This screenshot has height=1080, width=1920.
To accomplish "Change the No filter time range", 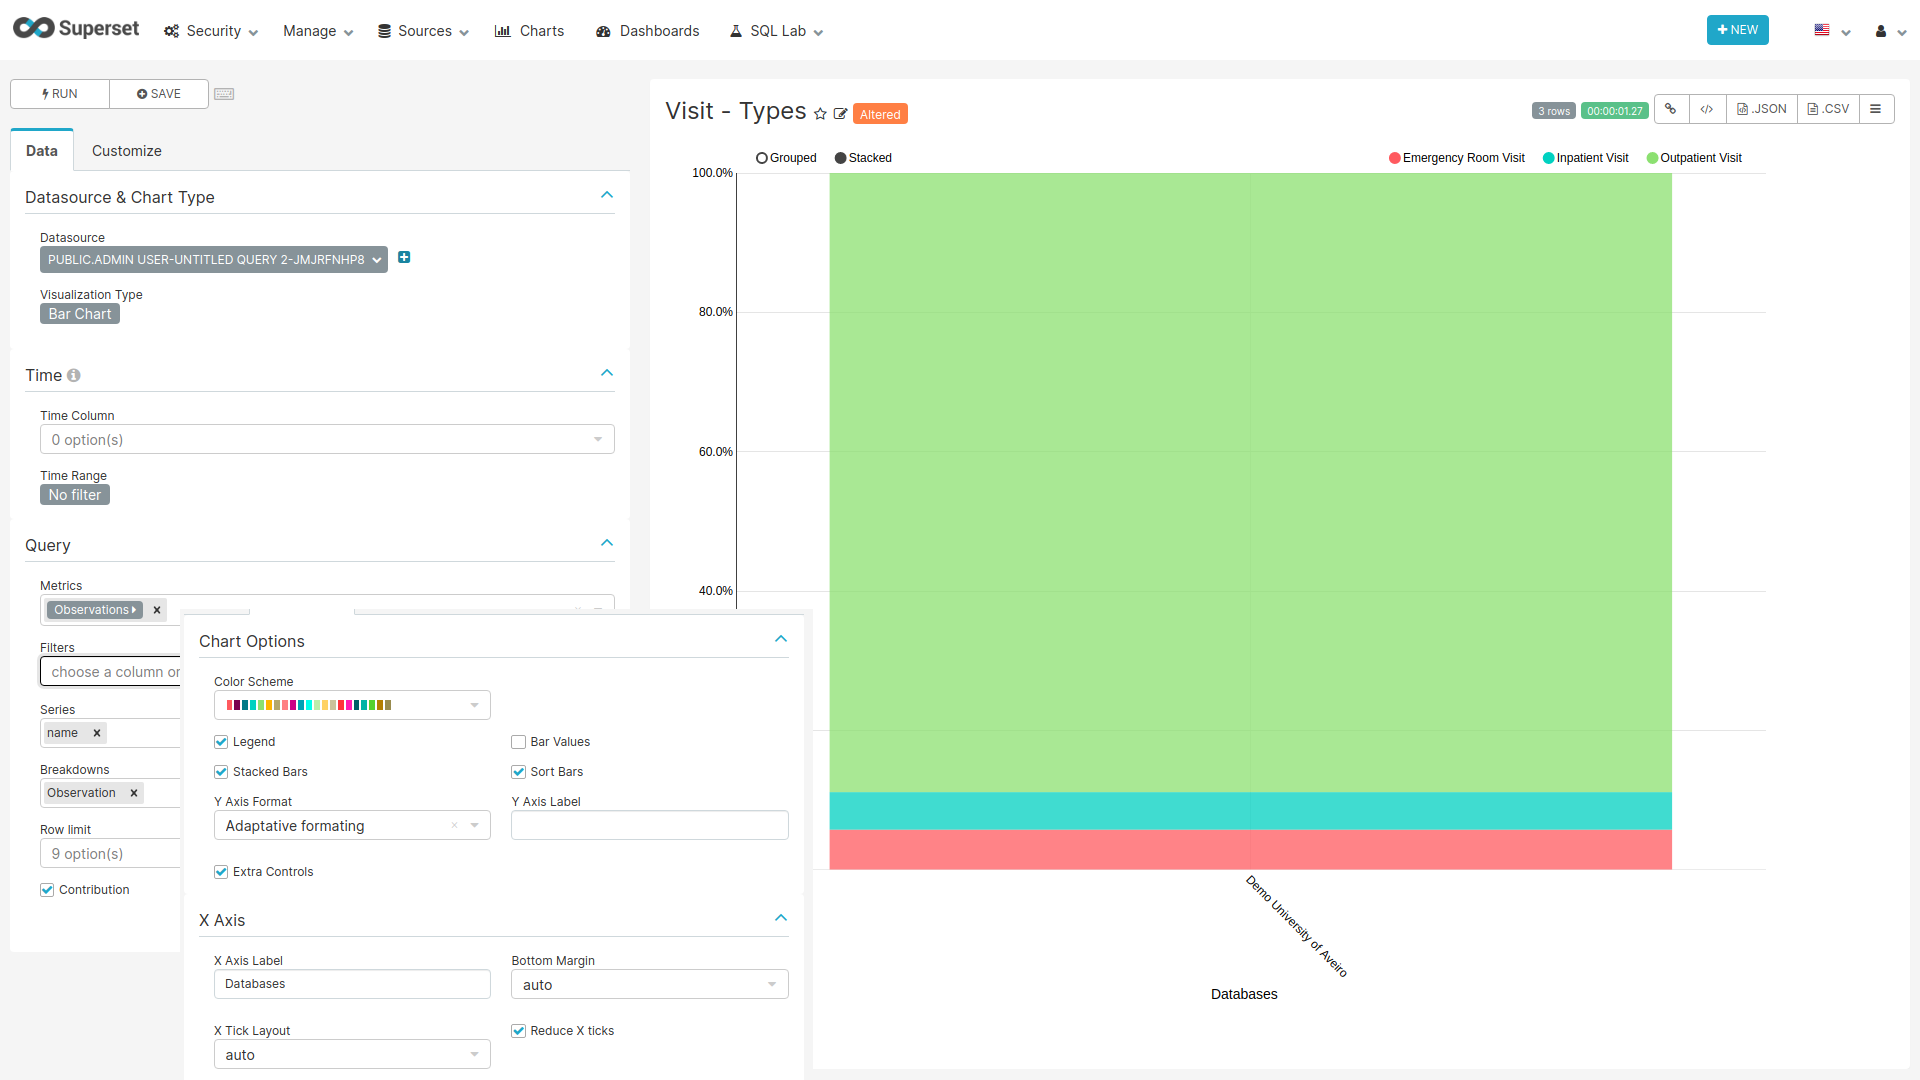I will click(75, 495).
